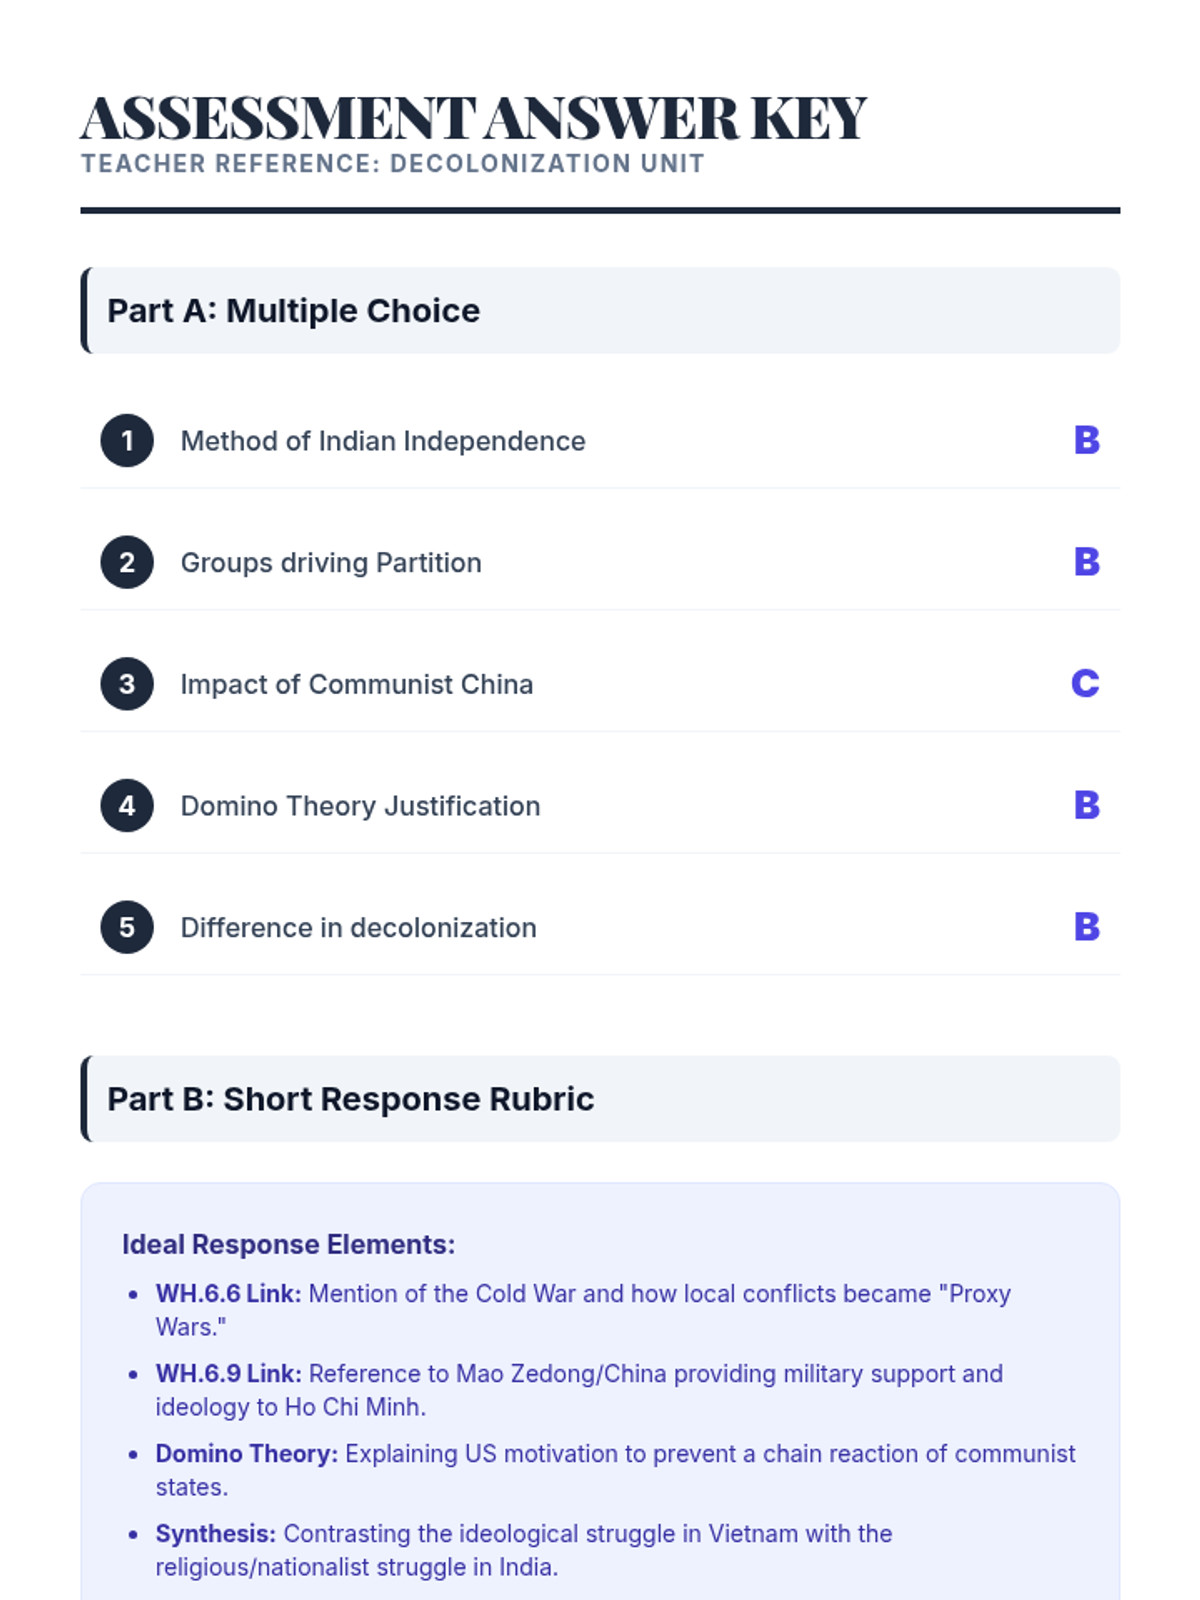Click the number 1 circle badge

pos(127,441)
